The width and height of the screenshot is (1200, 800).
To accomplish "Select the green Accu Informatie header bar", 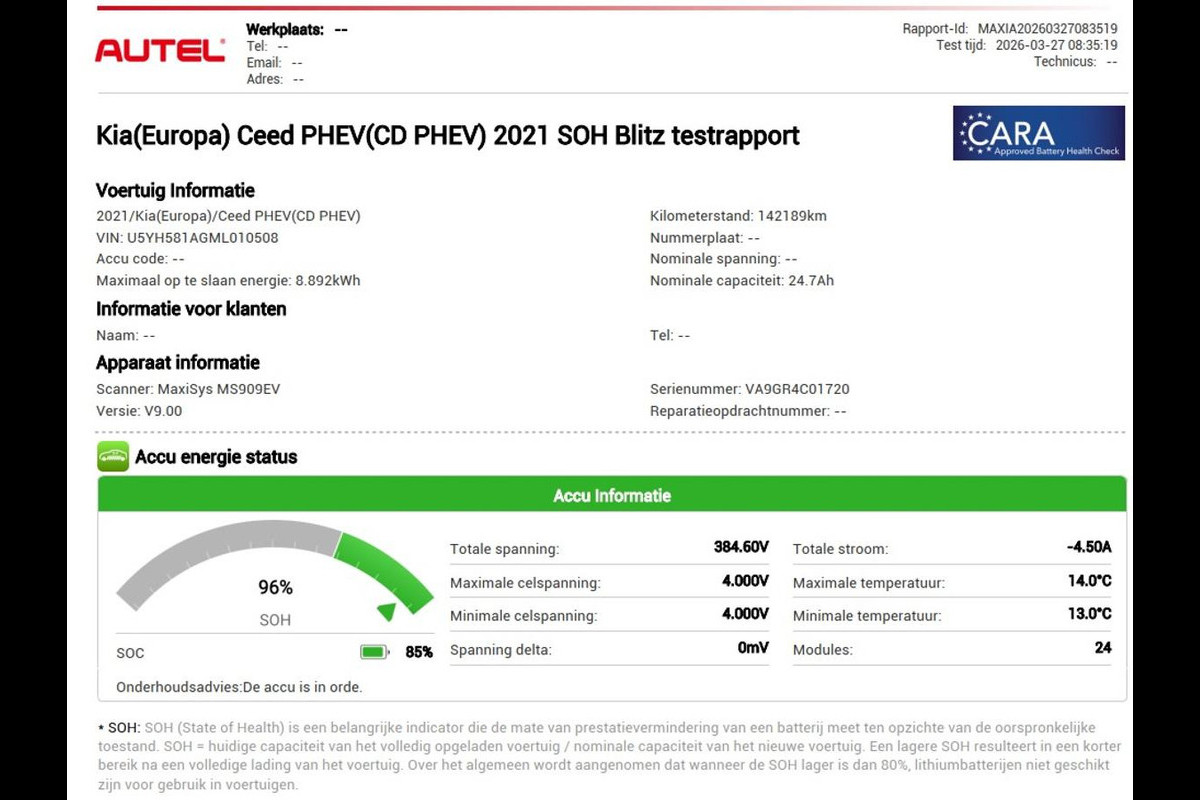I will coord(612,496).
